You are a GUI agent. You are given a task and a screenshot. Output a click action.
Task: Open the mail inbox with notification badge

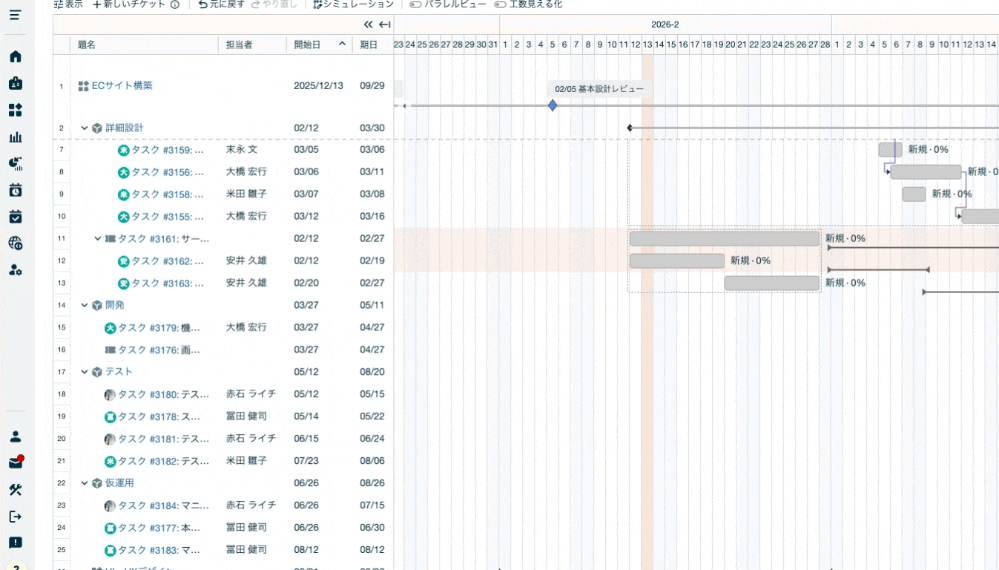click(15, 463)
